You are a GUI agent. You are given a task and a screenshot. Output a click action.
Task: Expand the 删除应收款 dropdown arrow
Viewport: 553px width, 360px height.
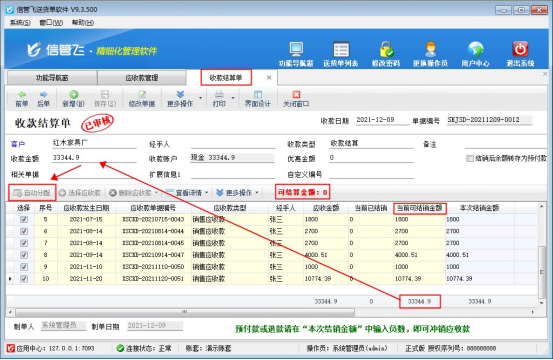(x=156, y=193)
